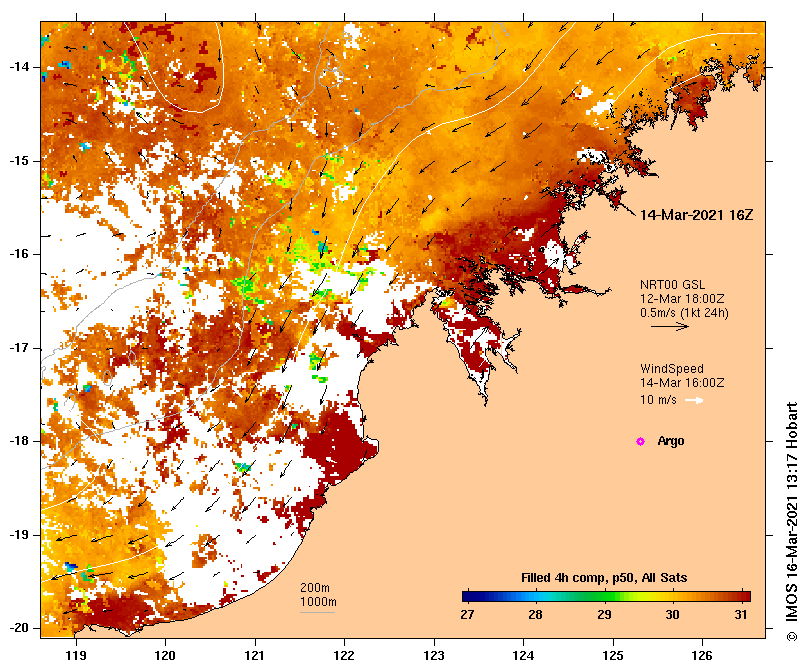This screenshot has height=672, width=809.
Task: Click longitude axis label '123'
Action: 434,656
